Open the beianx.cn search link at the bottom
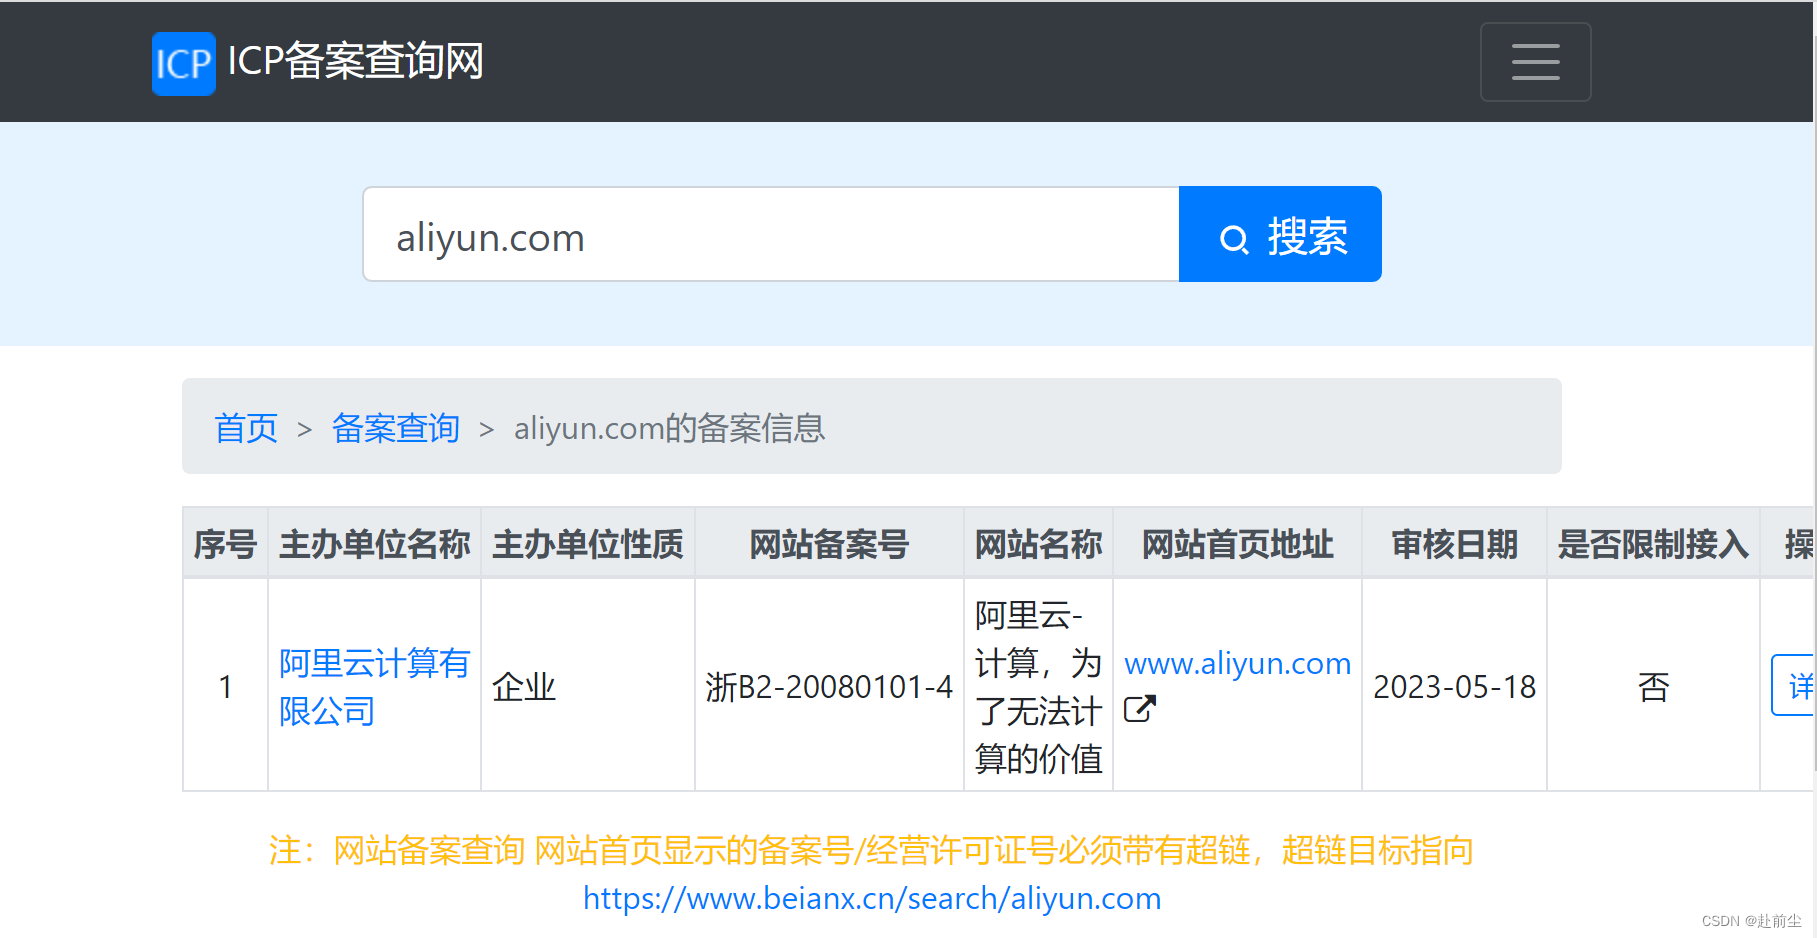 click(x=872, y=898)
